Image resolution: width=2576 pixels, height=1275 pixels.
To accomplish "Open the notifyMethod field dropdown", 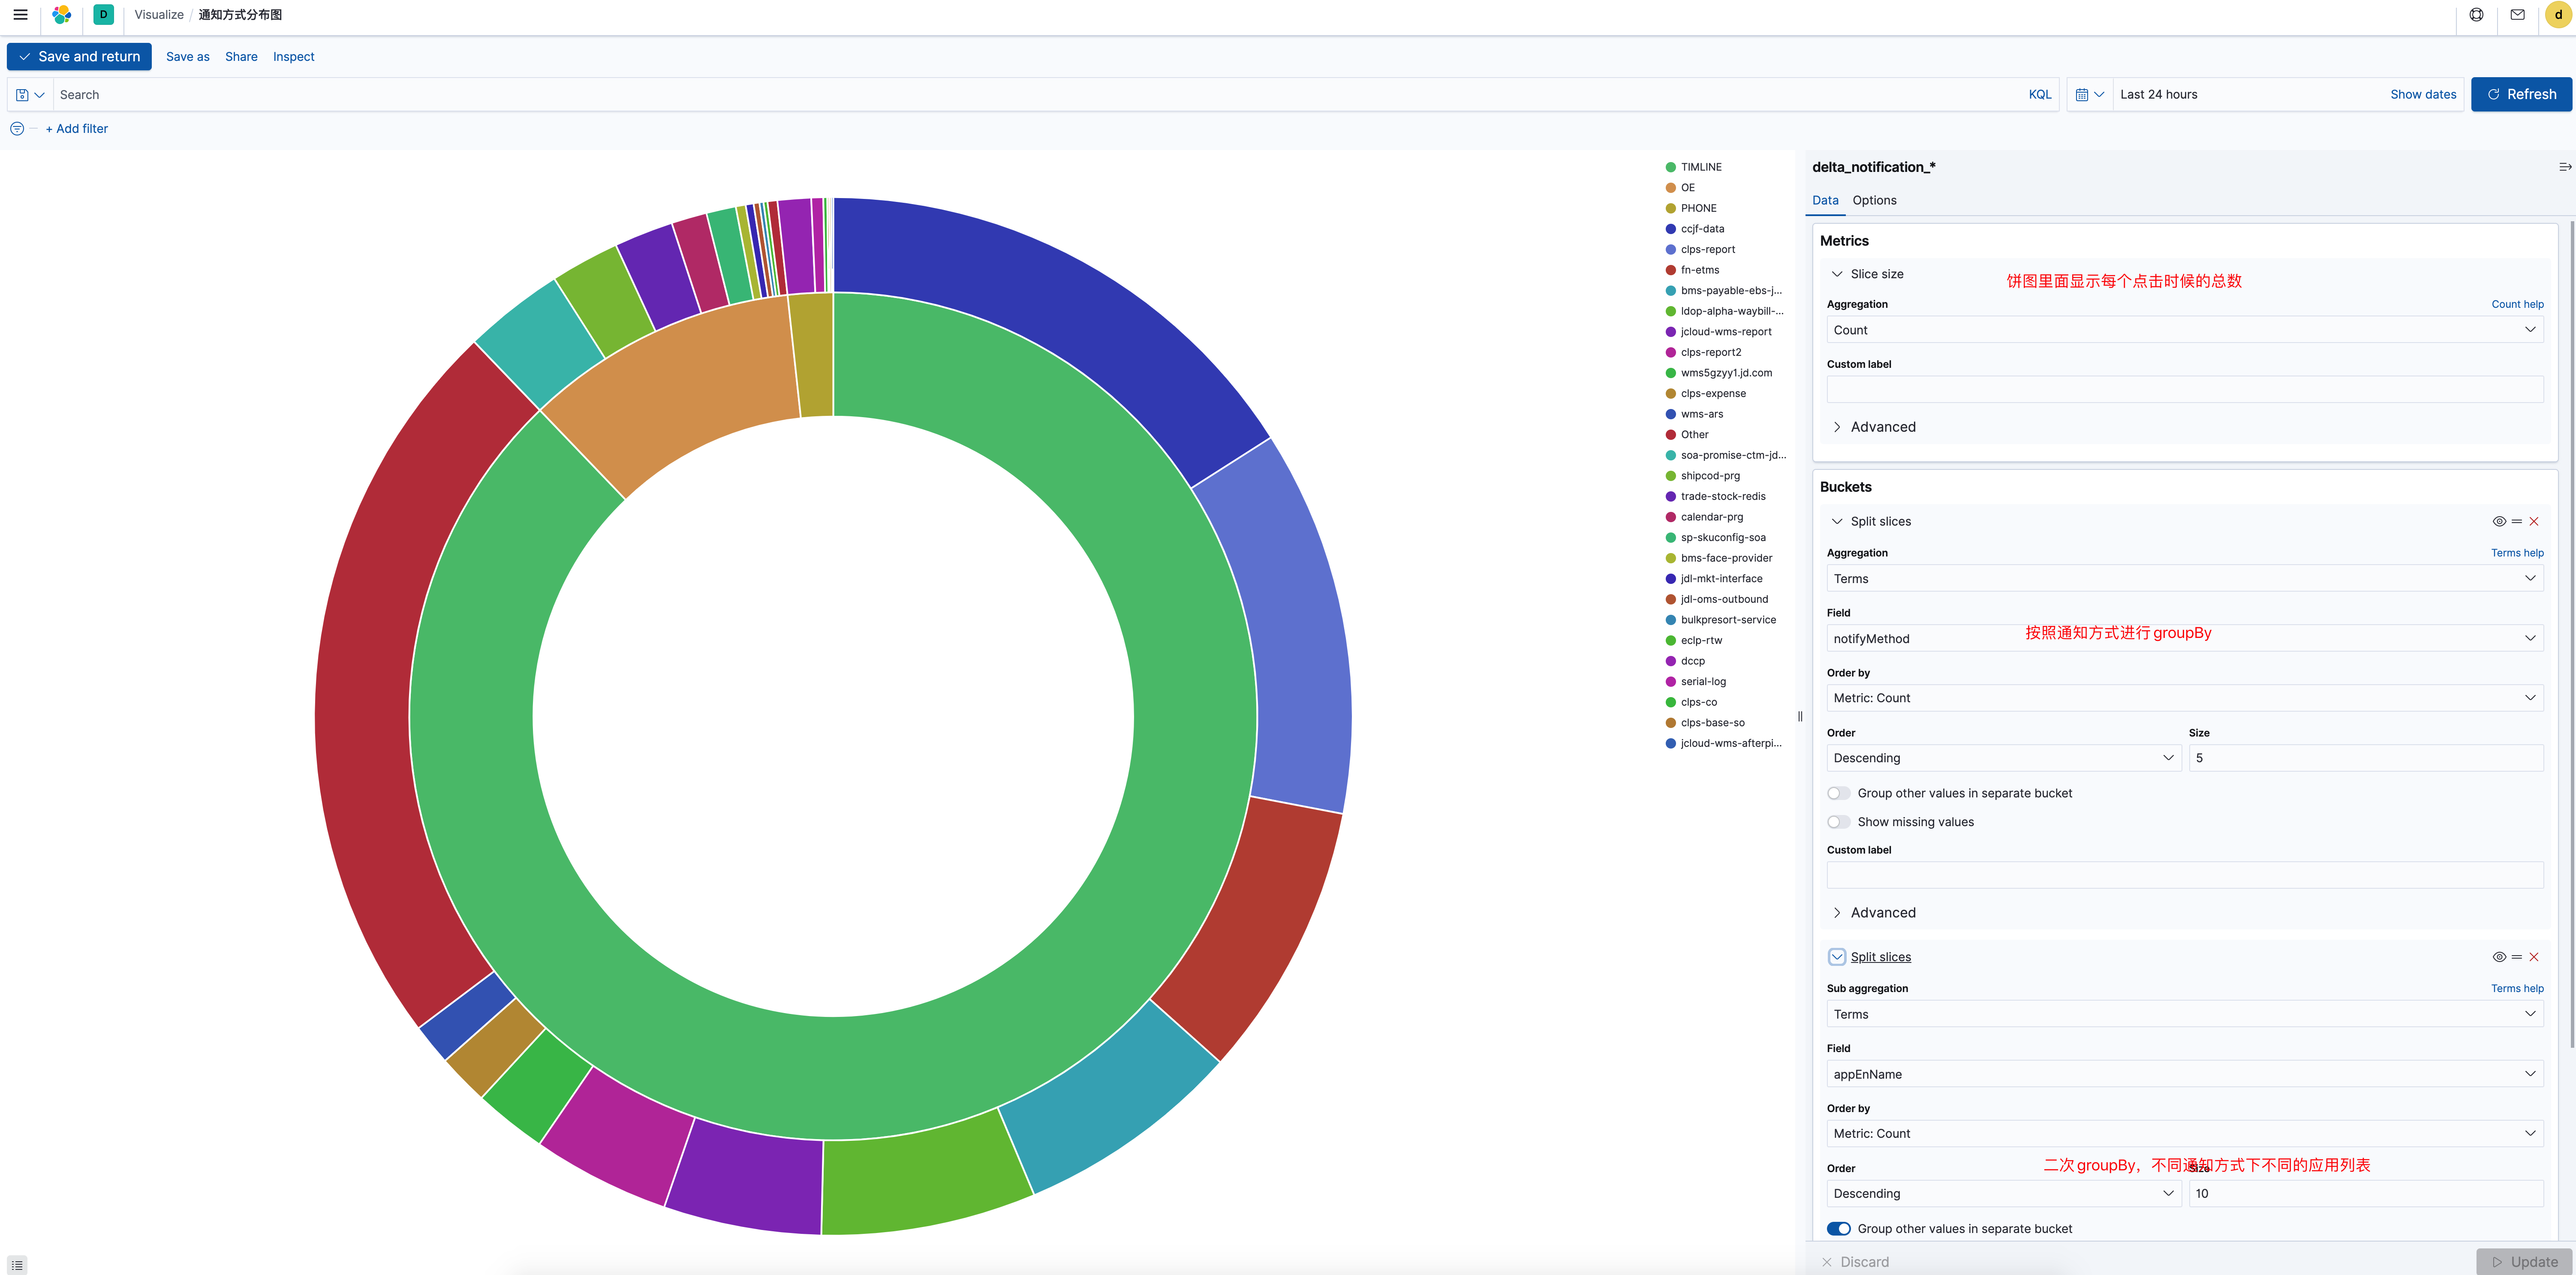I will point(2184,639).
